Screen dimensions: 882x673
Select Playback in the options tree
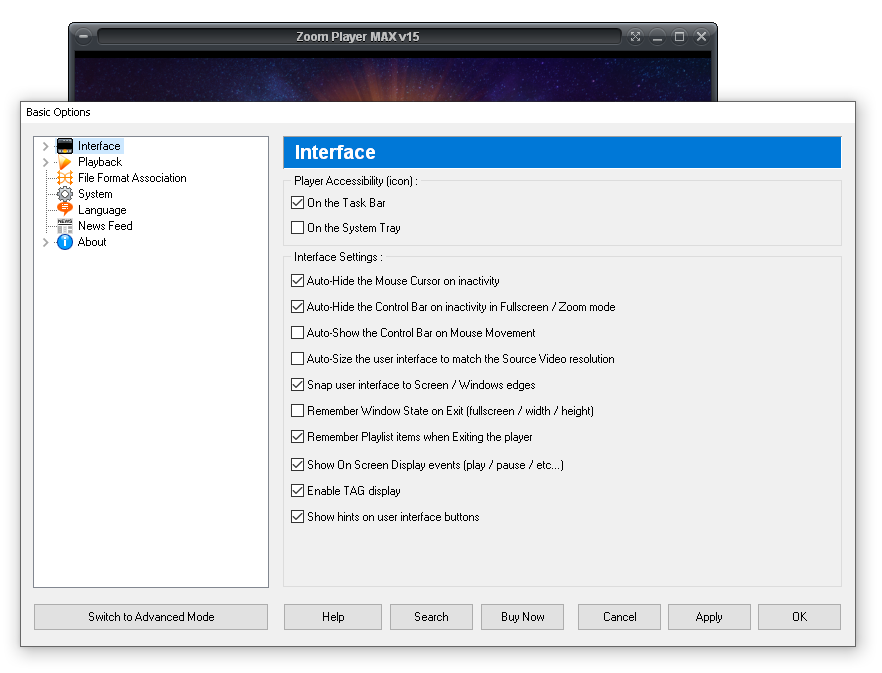click(100, 162)
